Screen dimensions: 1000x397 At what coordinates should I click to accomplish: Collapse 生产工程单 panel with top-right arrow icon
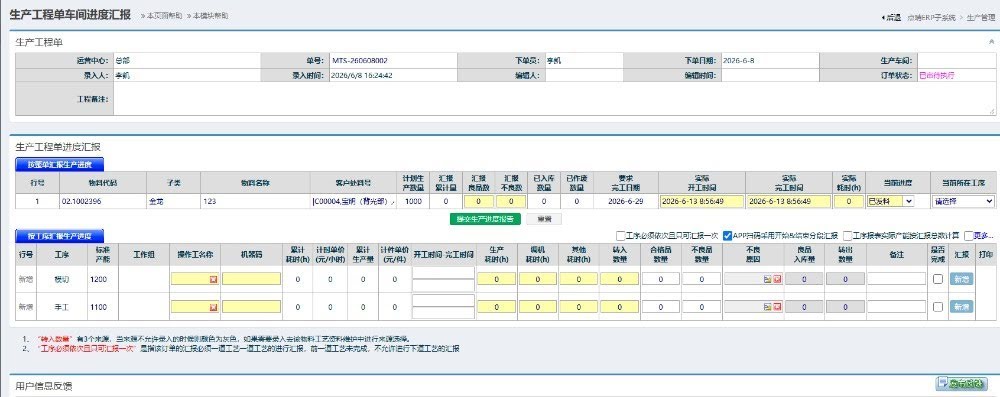click(x=991, y=41)
